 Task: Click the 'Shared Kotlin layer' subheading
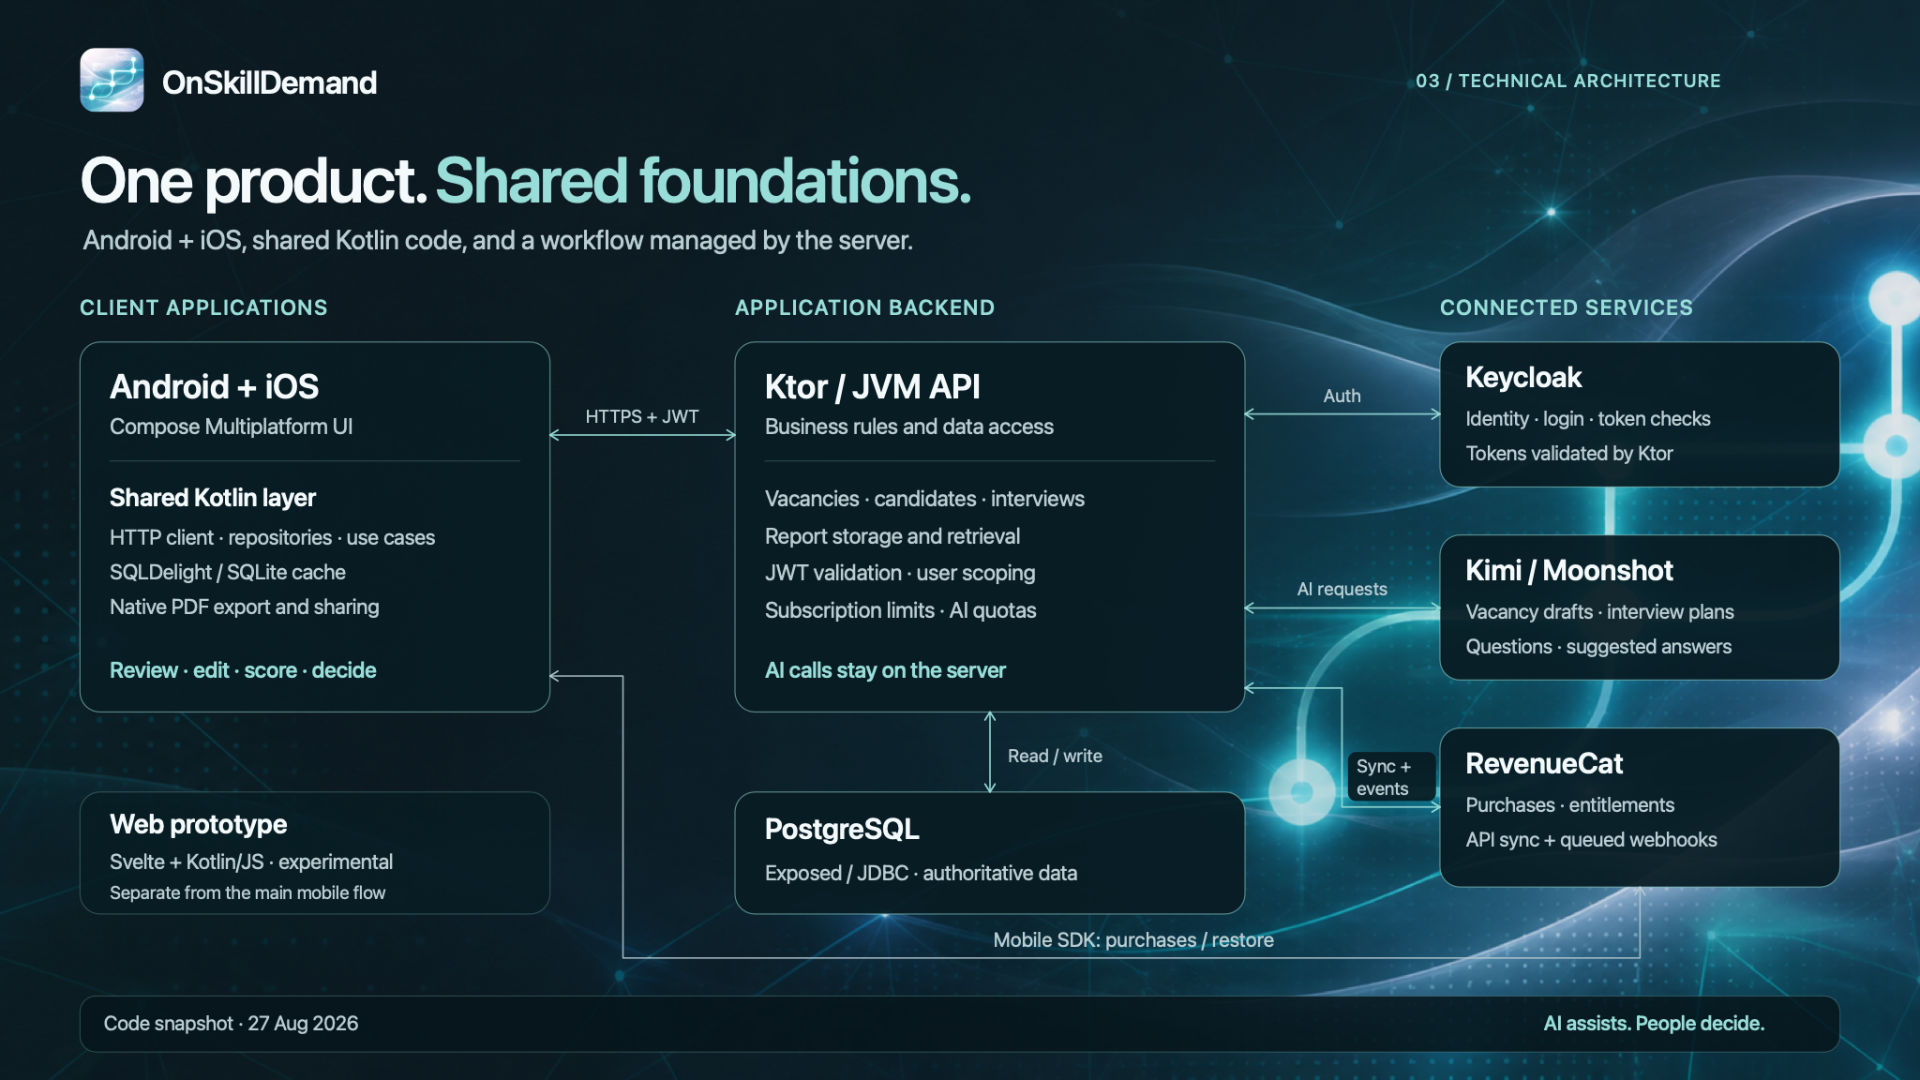pos(213,498)
